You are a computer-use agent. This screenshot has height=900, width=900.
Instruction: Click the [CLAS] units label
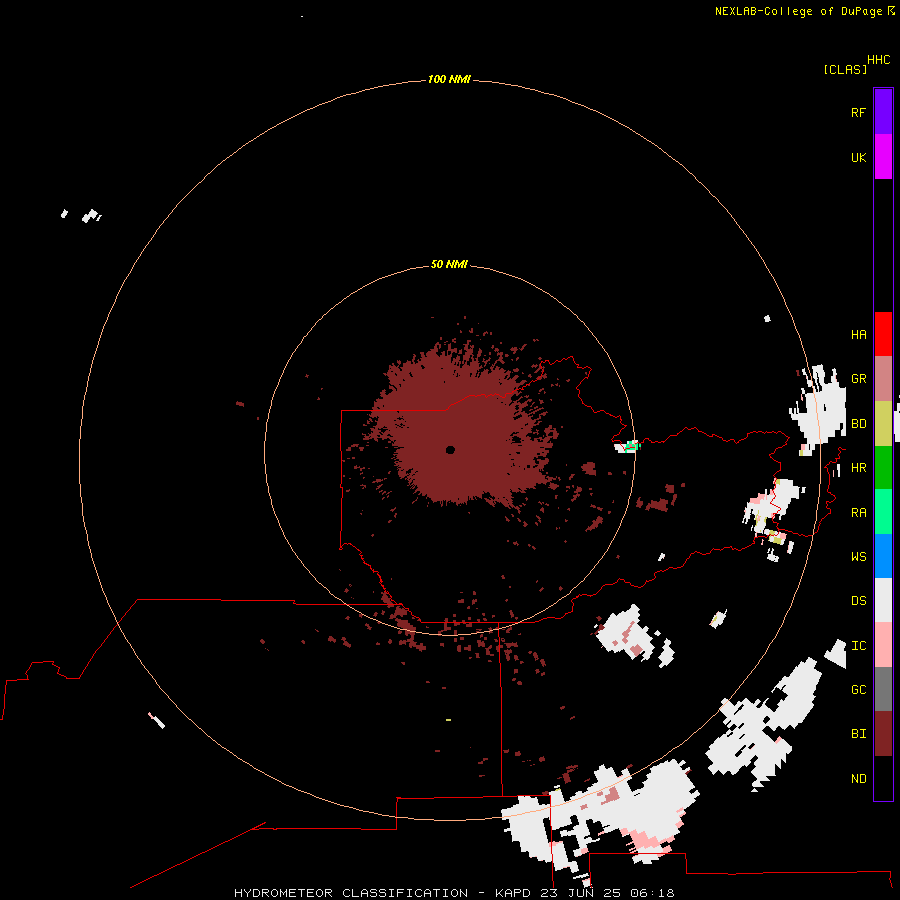click(x=845, y=69)
